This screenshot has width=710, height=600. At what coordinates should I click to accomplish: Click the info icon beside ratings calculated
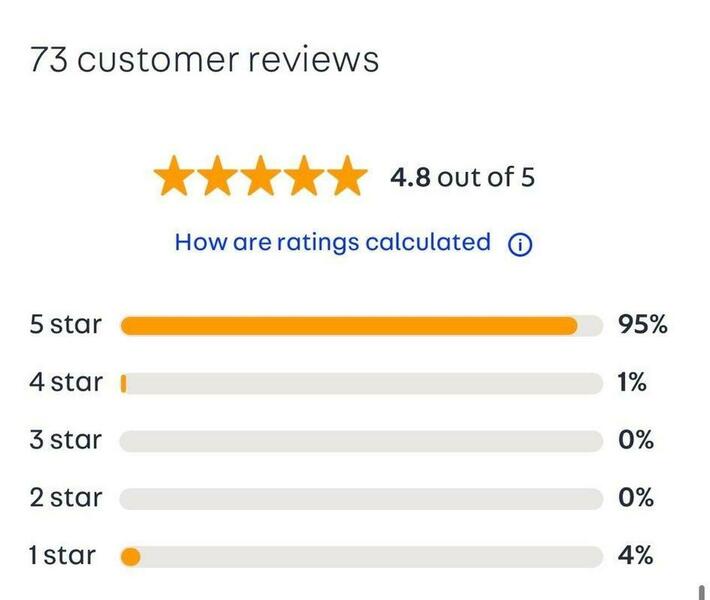pos(520,245)
